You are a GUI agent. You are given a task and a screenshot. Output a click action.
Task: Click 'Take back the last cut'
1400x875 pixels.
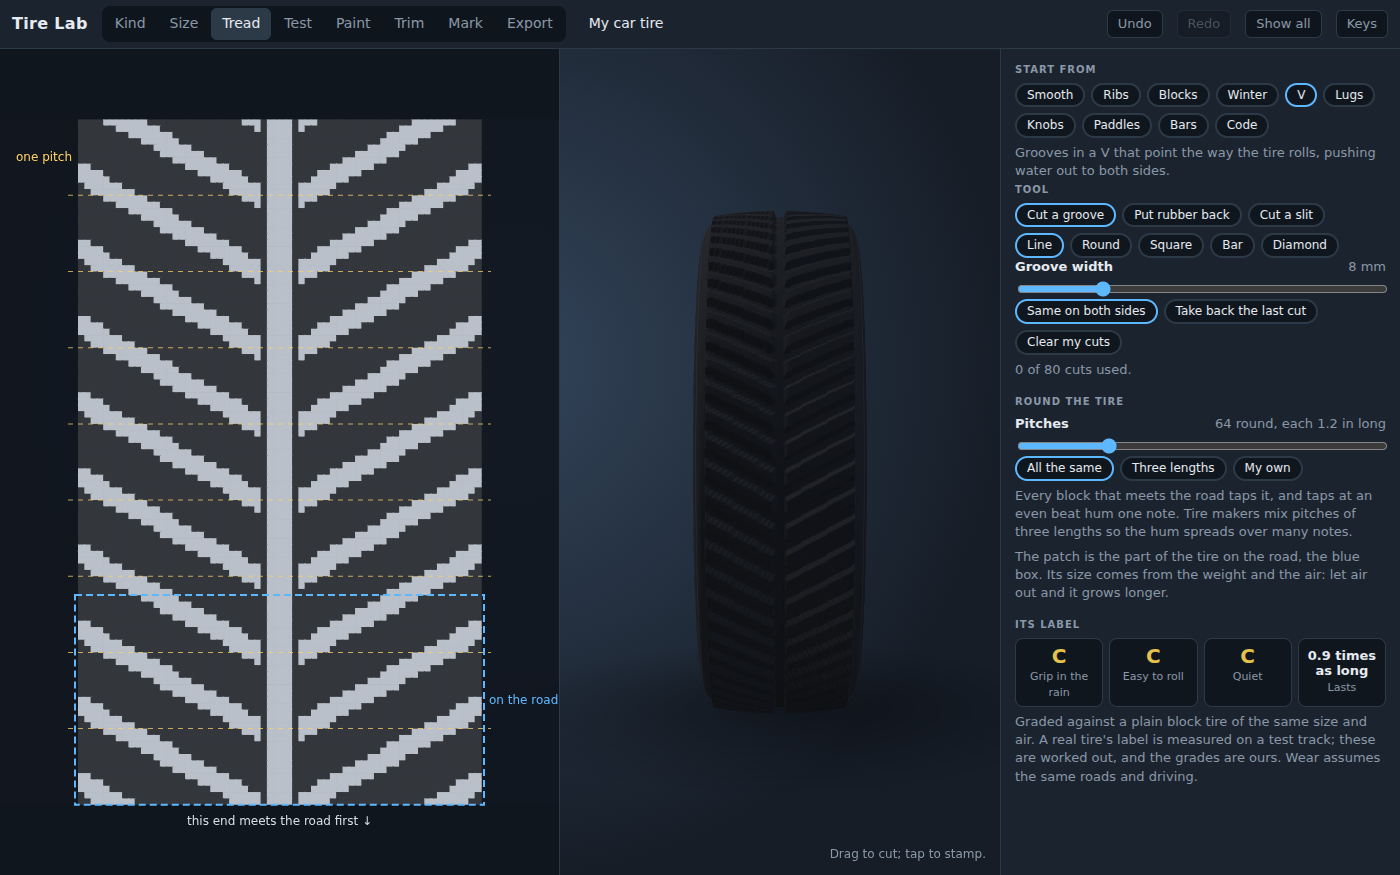pyautogui.click(x=1240, y=311)
